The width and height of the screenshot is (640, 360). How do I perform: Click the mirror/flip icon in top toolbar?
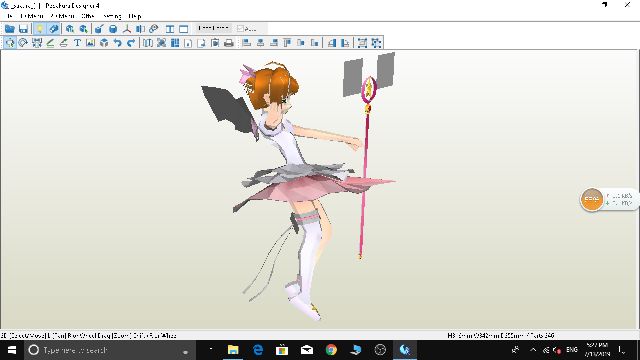click(140, 29)
